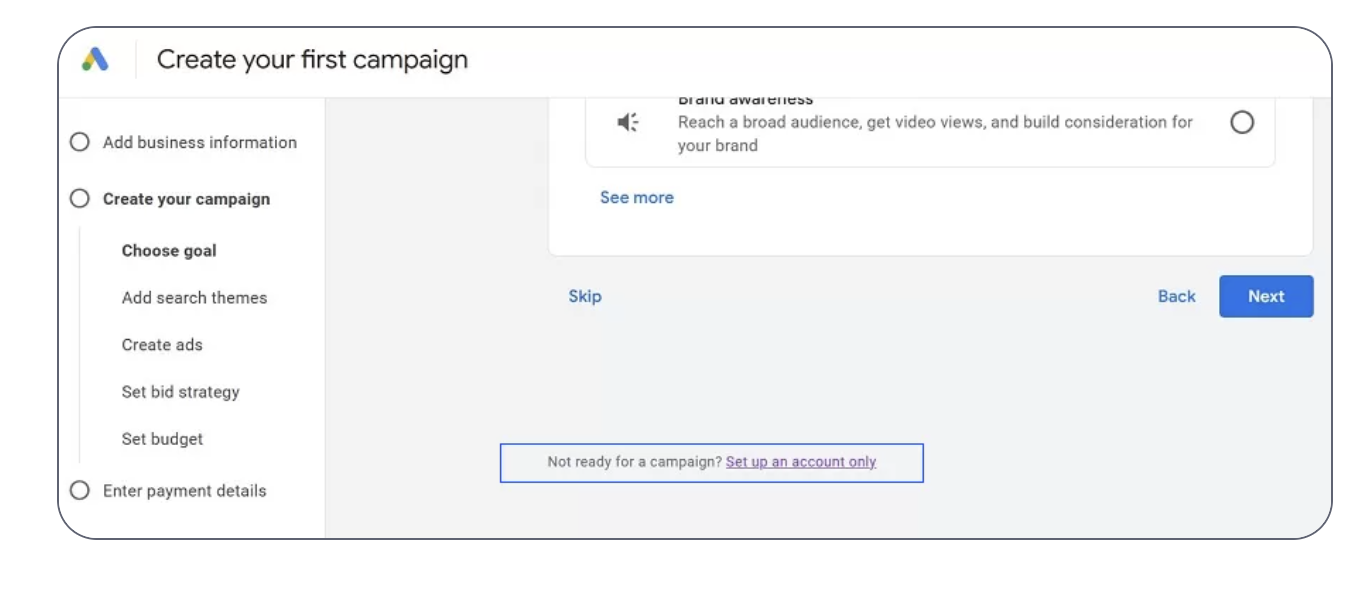
Task: Skip the campaign goal selection
Action: [585, 296]
